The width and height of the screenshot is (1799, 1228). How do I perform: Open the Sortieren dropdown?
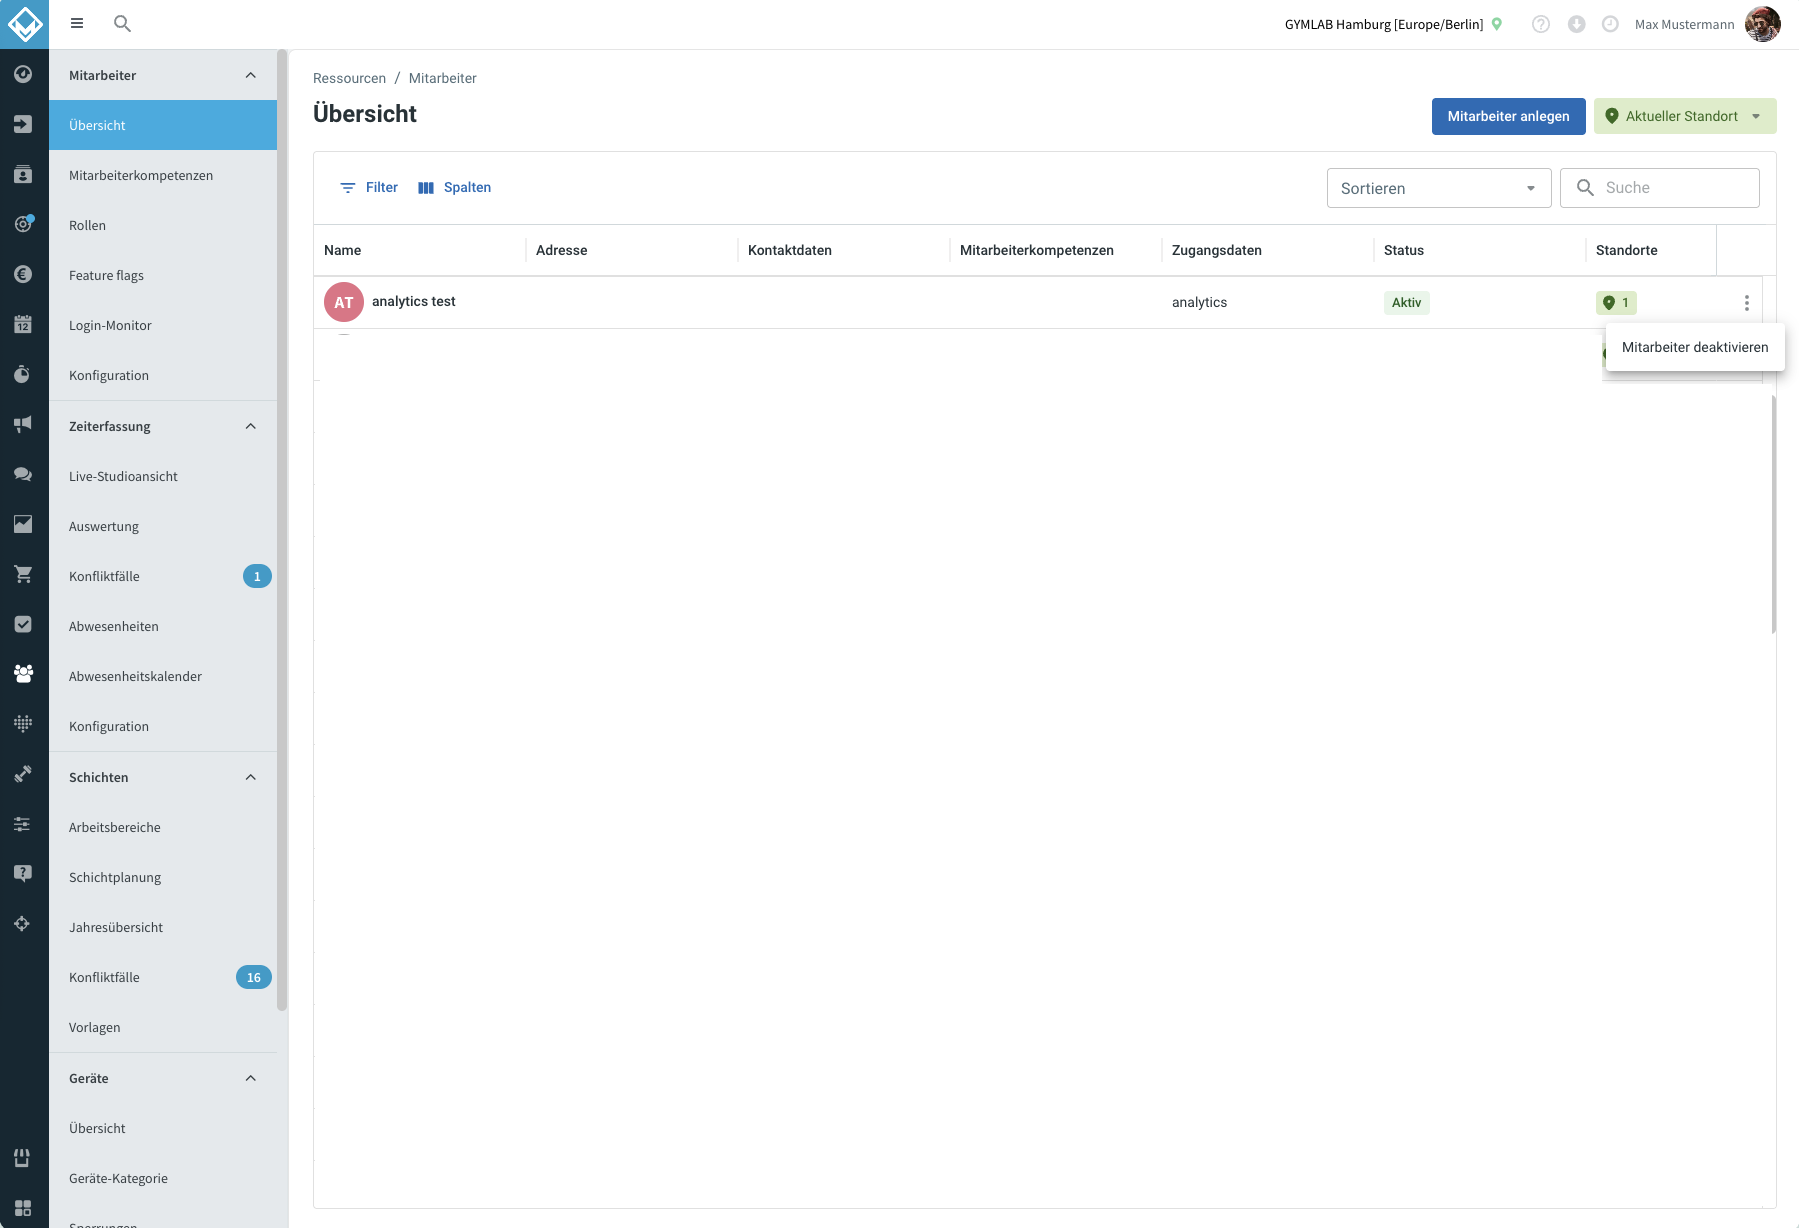coord(1439,188)
